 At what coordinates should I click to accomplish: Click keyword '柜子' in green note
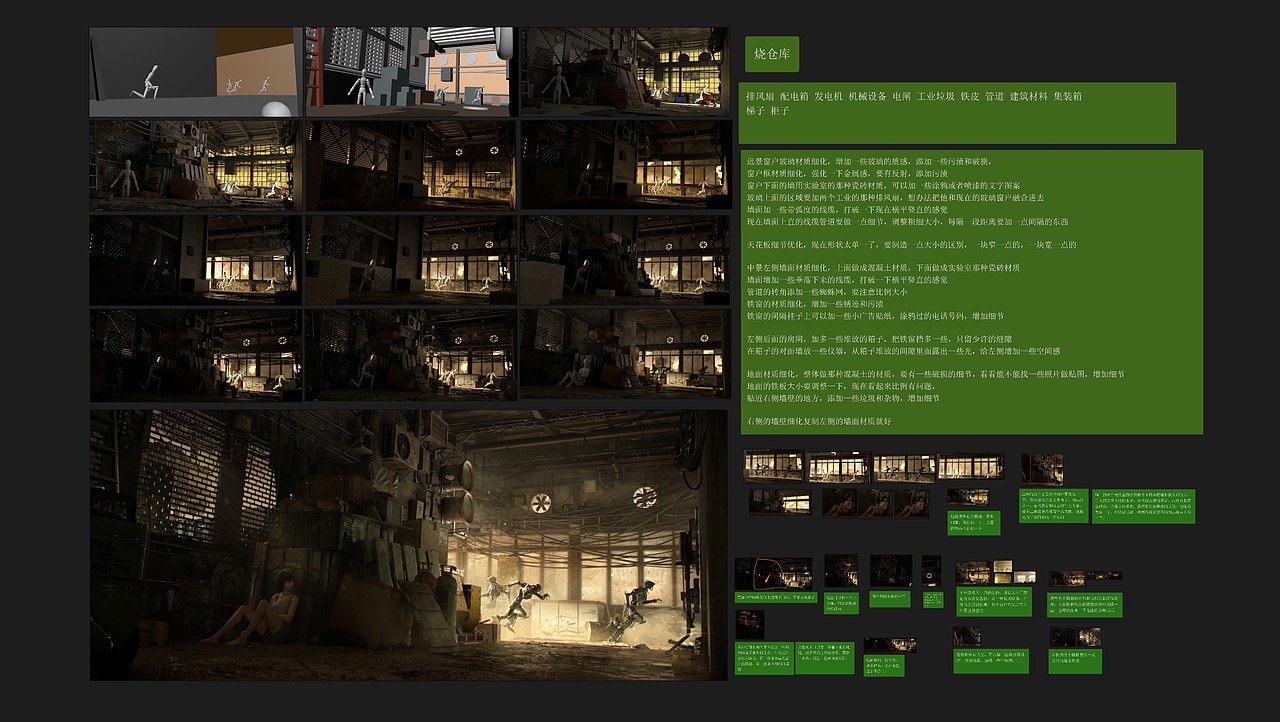coord(780,111)
